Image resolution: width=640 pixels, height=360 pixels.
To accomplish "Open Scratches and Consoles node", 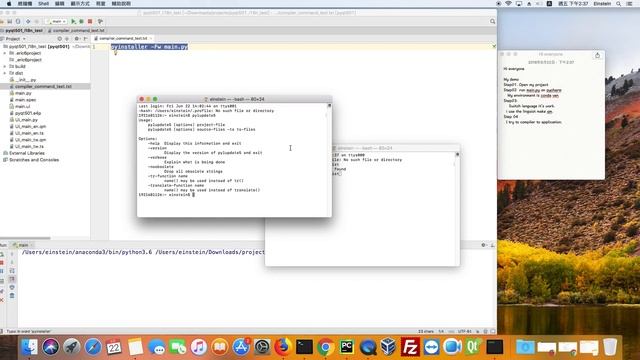I will tap(31, 160).
